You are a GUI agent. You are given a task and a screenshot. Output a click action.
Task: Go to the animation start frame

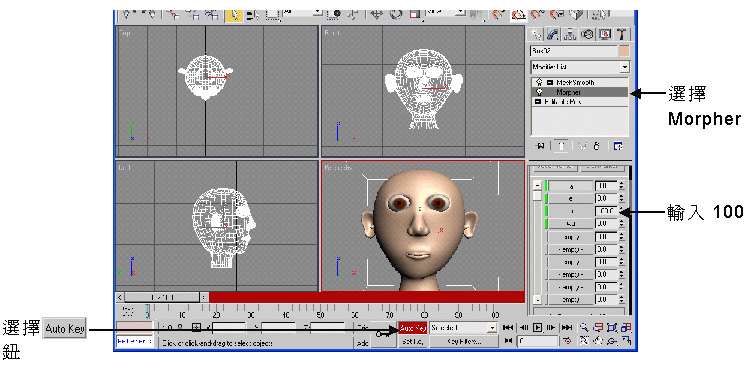tap(508, 328)
